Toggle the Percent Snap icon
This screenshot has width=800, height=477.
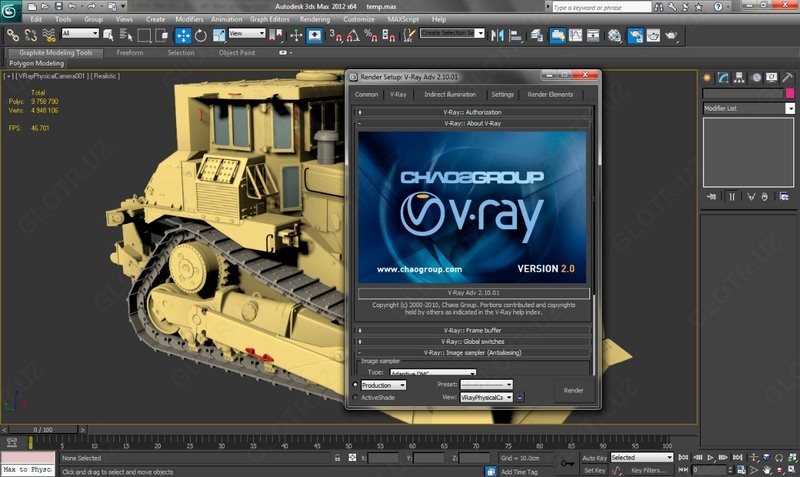coord(371,35)
